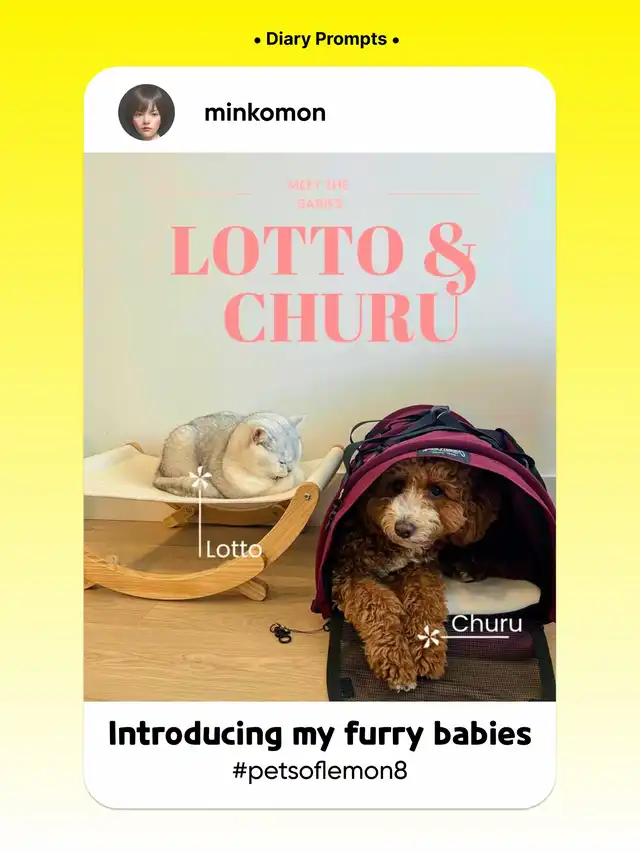This screenshot has height=853, width=640.
Task: Select the white Churu label text
Action: (x=487, y=623)
